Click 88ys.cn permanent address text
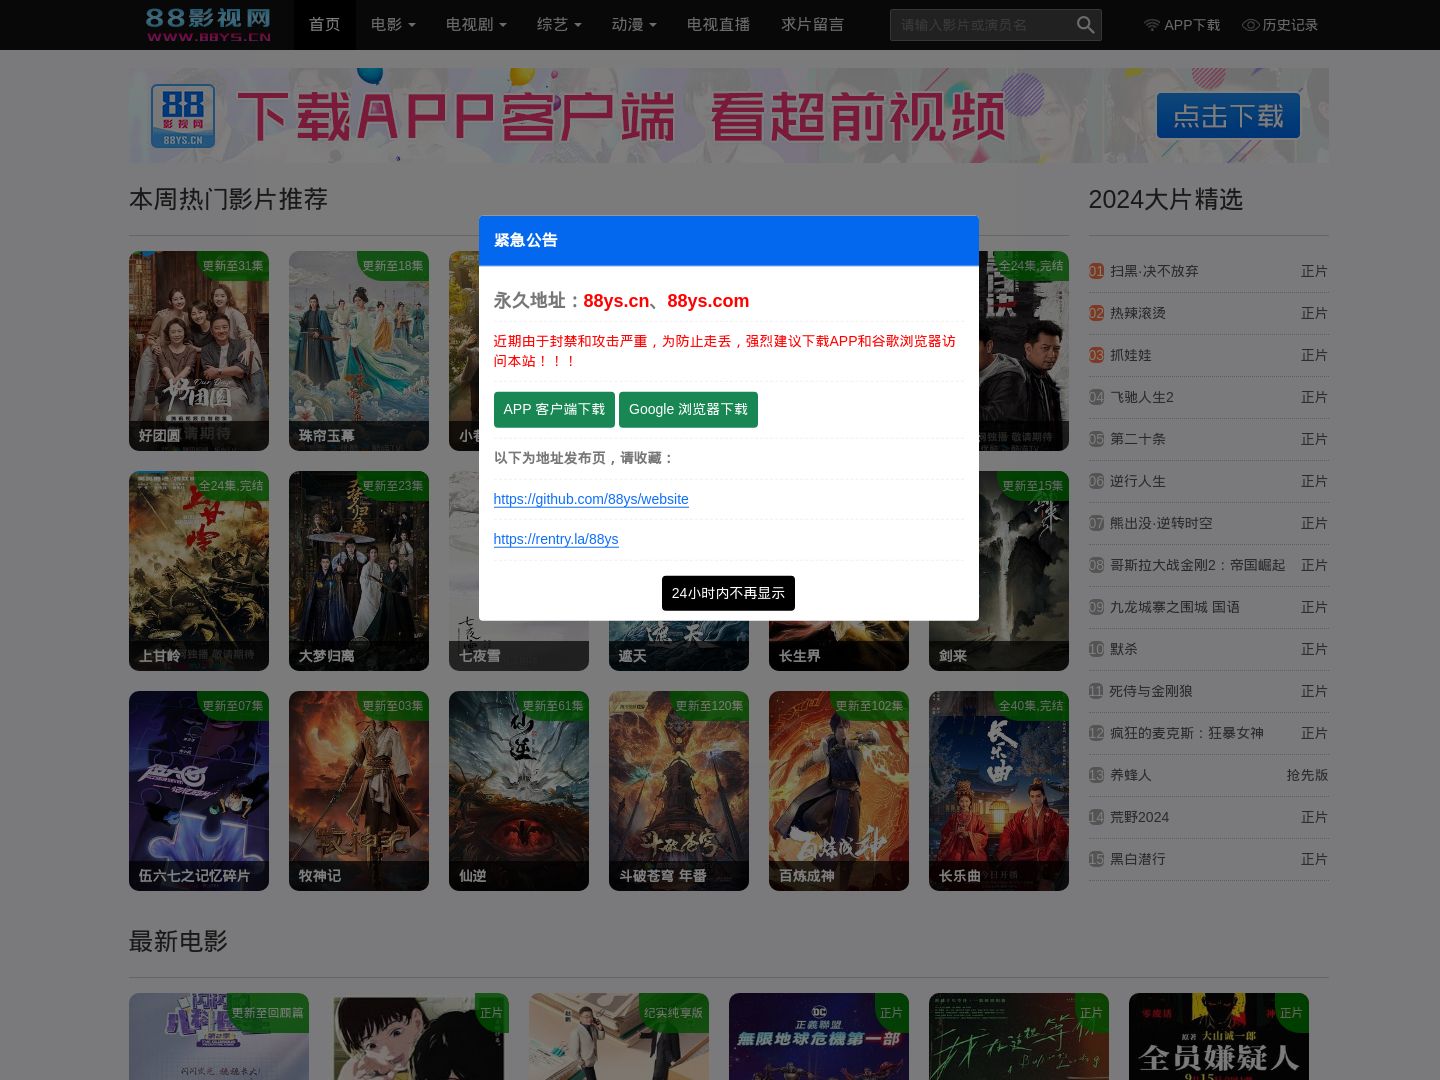Image resolution: width=1440 pixels, height=1080 pixels. tap(616, 301)
